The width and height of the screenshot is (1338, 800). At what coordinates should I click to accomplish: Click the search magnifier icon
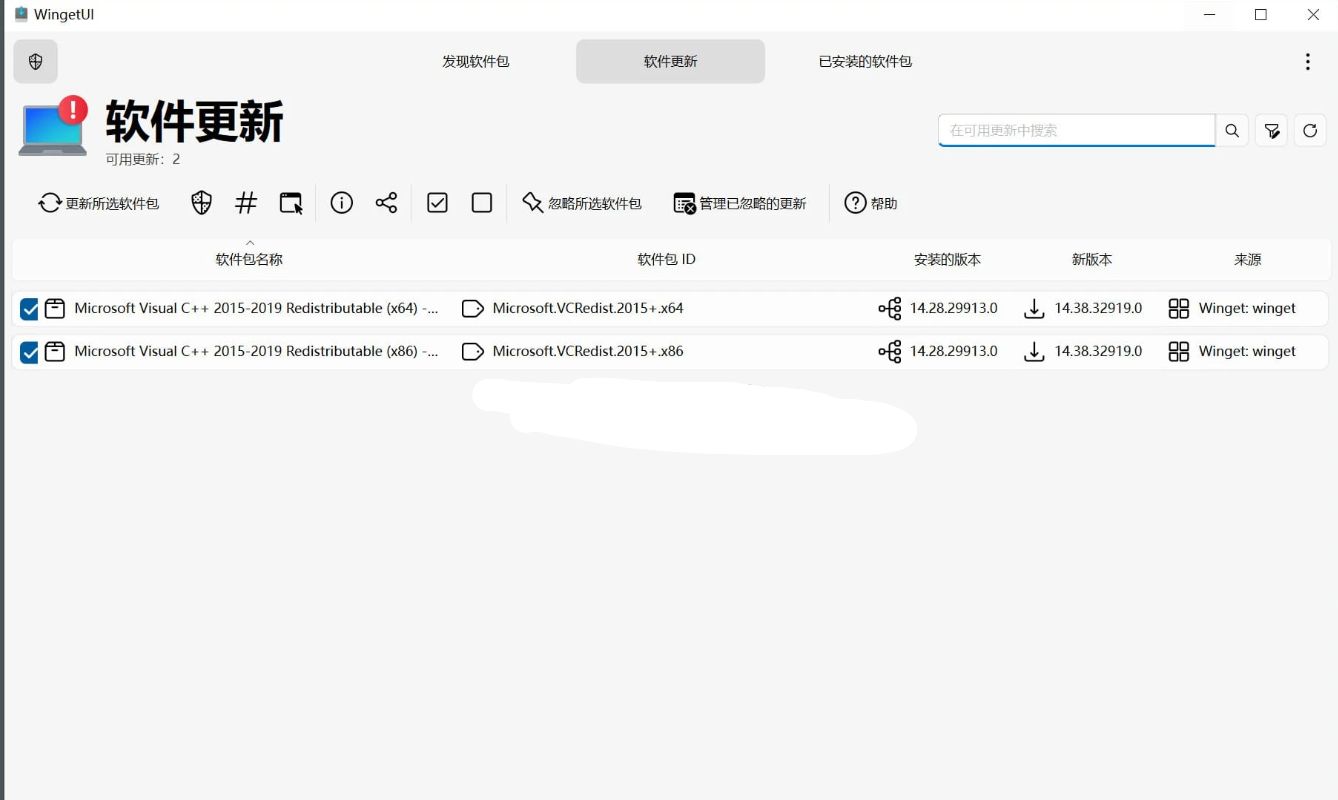point(1231,130)
